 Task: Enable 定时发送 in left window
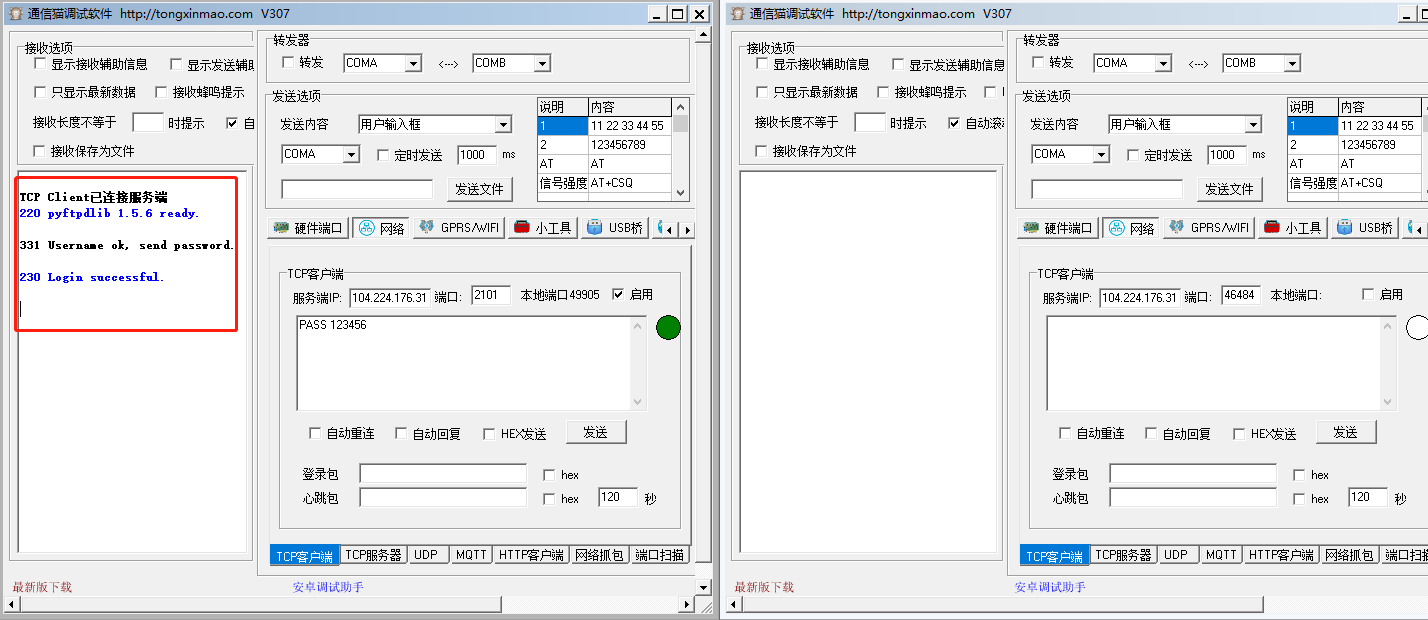click(x=382, y=155)
